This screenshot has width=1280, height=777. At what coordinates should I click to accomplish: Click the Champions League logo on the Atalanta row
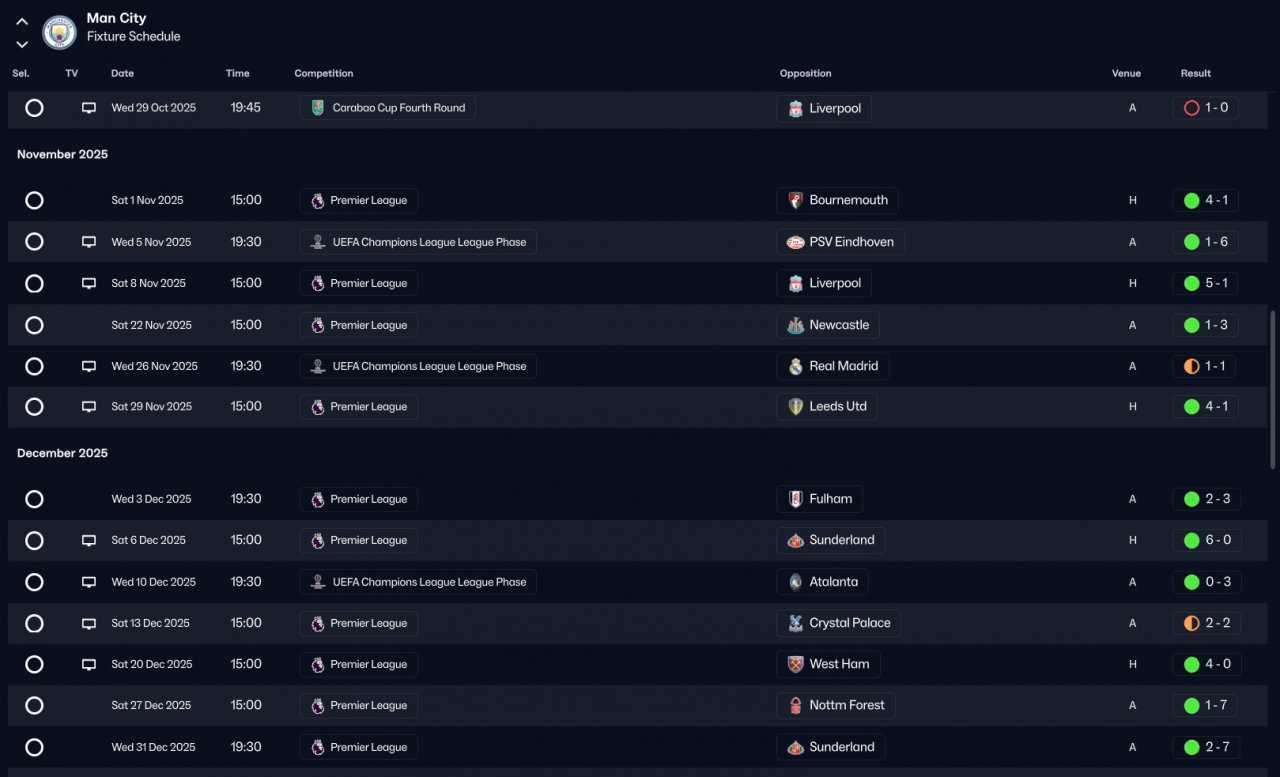[318, 582]
